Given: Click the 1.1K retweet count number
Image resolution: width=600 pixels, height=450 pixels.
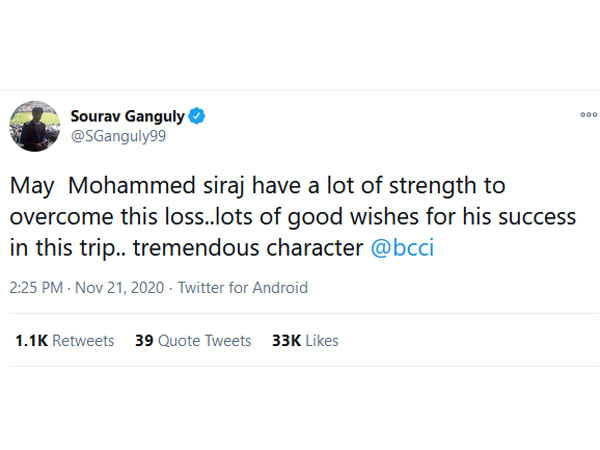Looking at the screenshot, I should 30,341.
